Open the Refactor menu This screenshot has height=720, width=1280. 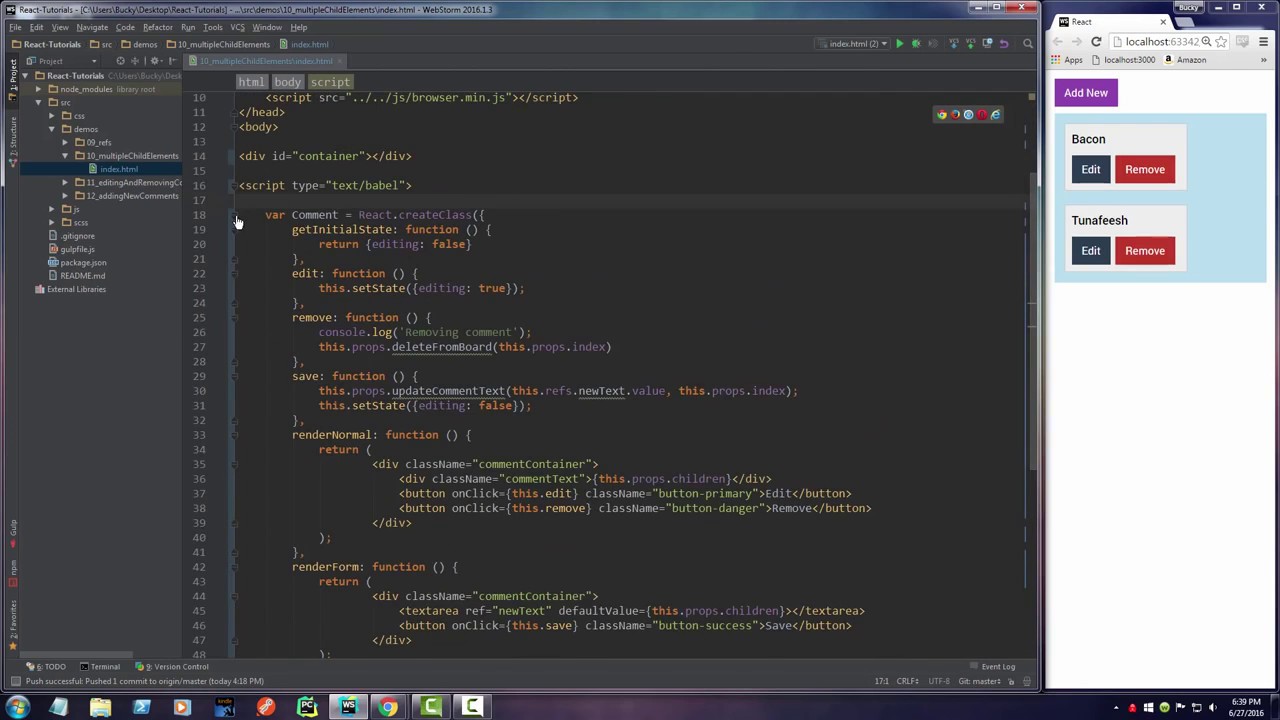(x=157, y=27)
